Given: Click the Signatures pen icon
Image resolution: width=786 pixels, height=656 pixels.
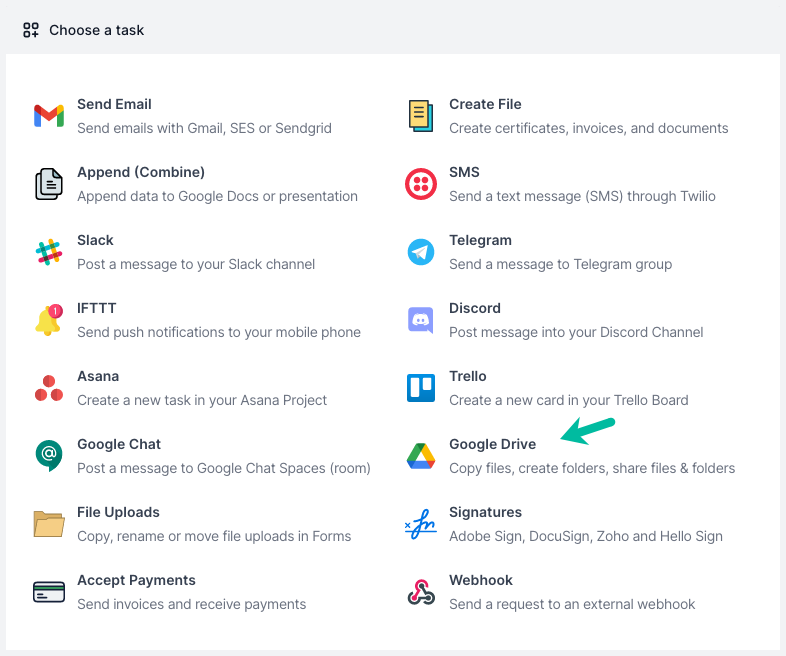Looking at the screenshot, I should point(421,524).
